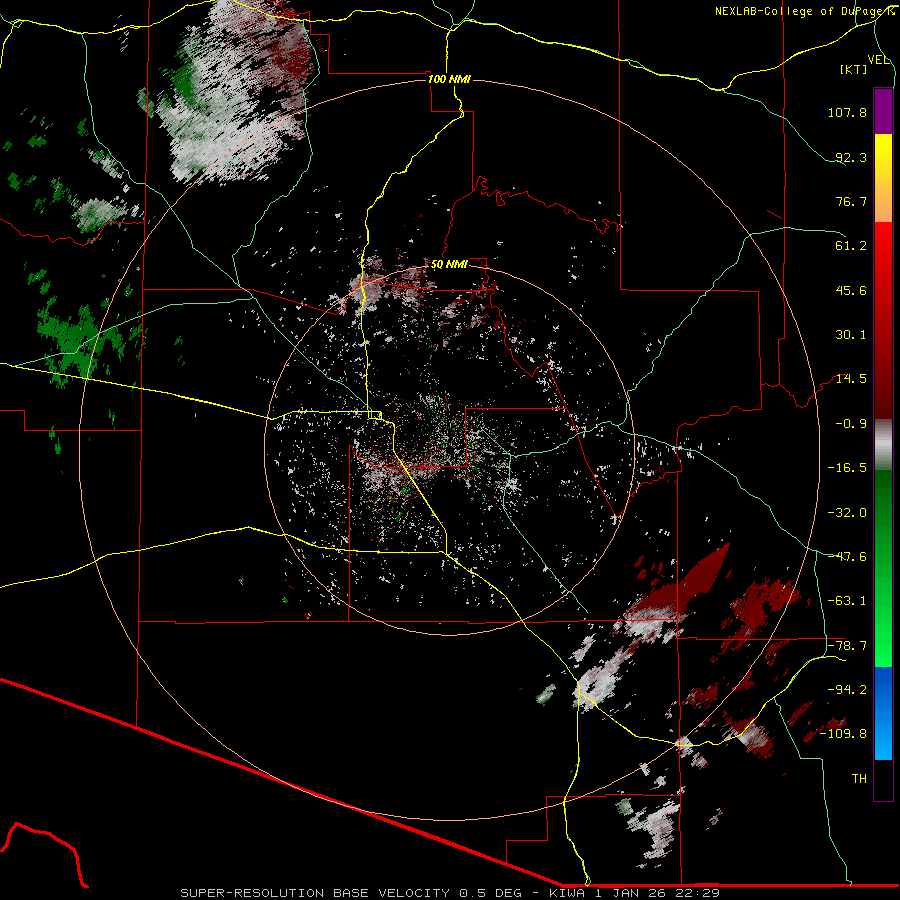Select the -16.5 velocity scale value
Image resolution: width=900 pixels, height=900 pixels.
click(x=847, y=468)
